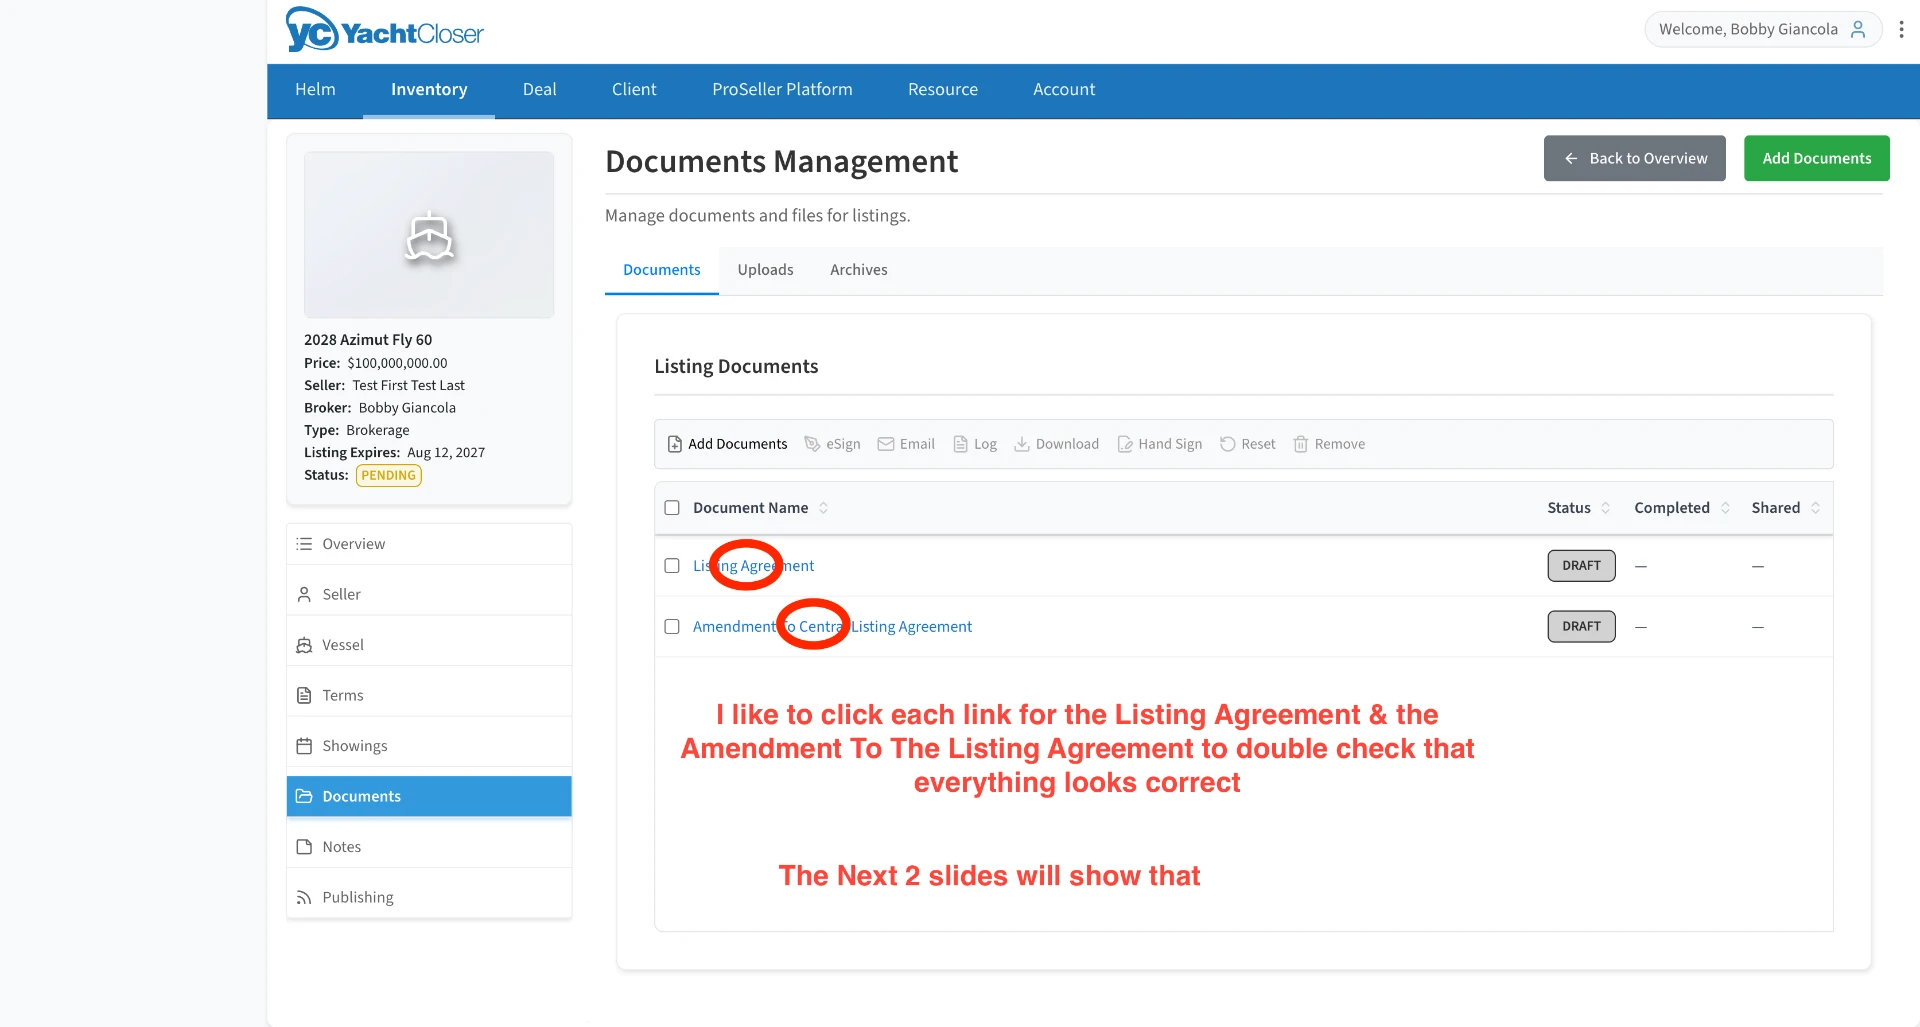Click the Welcome, Bobby Giancola text
Viewport: 1920px width, 1027px height.
point(1748,29)
